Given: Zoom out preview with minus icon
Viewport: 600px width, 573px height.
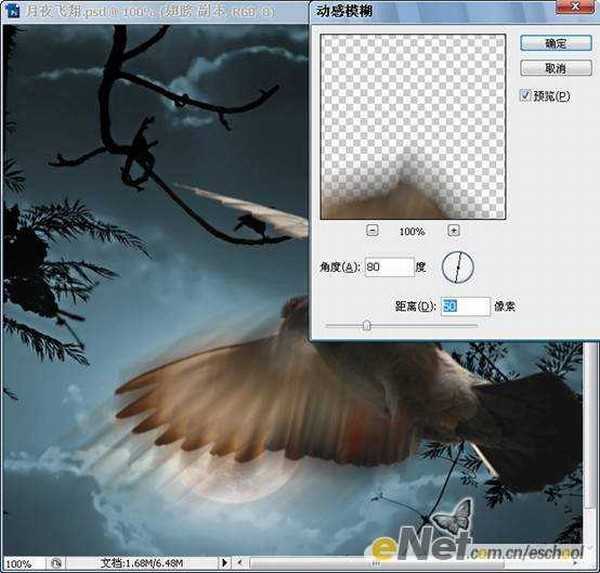Looking at the screenshot, I should coord(372,230).
